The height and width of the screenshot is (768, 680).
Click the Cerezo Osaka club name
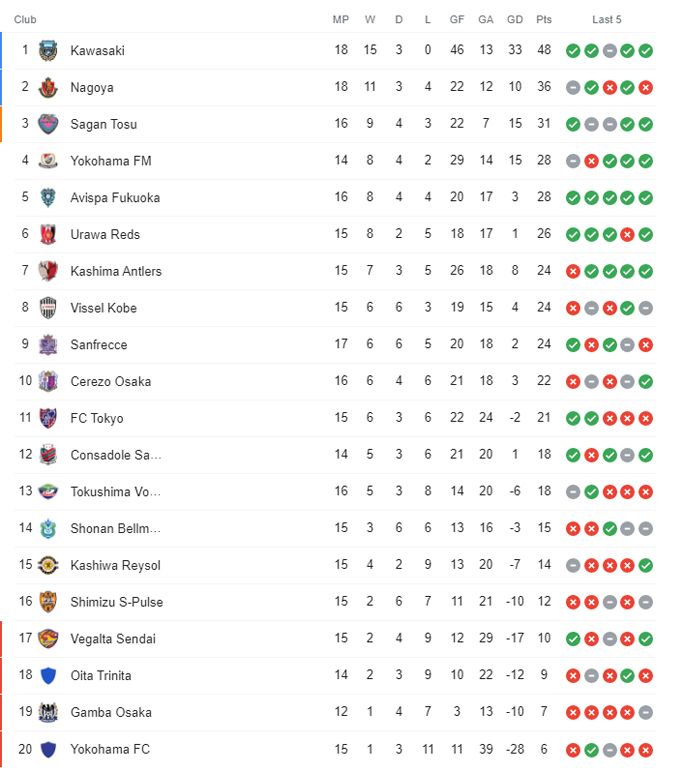111,382
